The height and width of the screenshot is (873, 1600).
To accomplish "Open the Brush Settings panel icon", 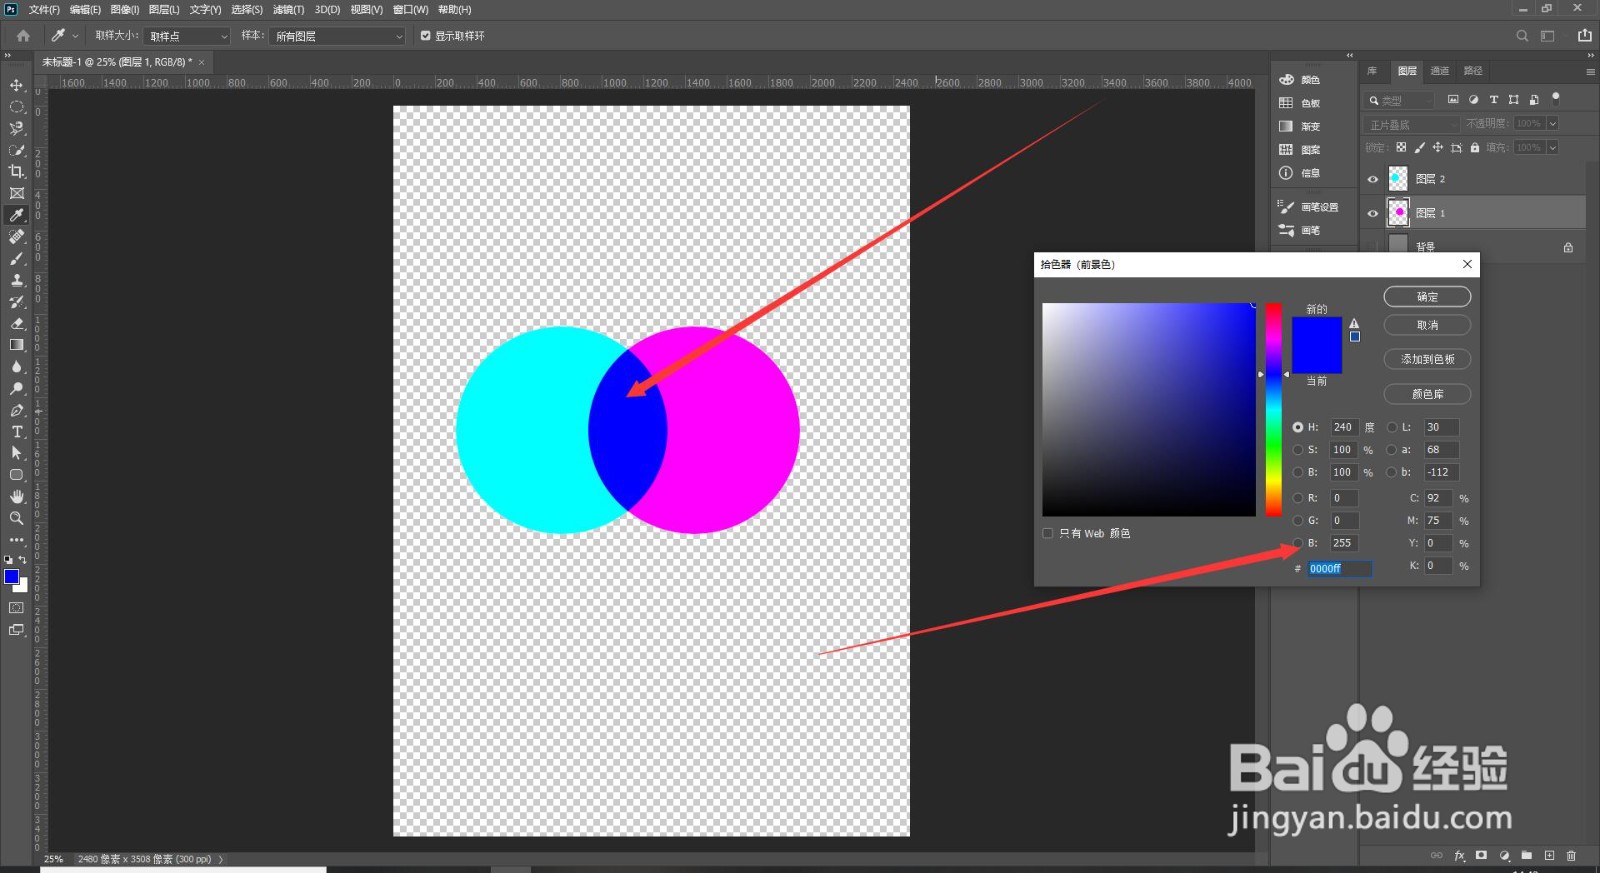I will [1287, 207].
